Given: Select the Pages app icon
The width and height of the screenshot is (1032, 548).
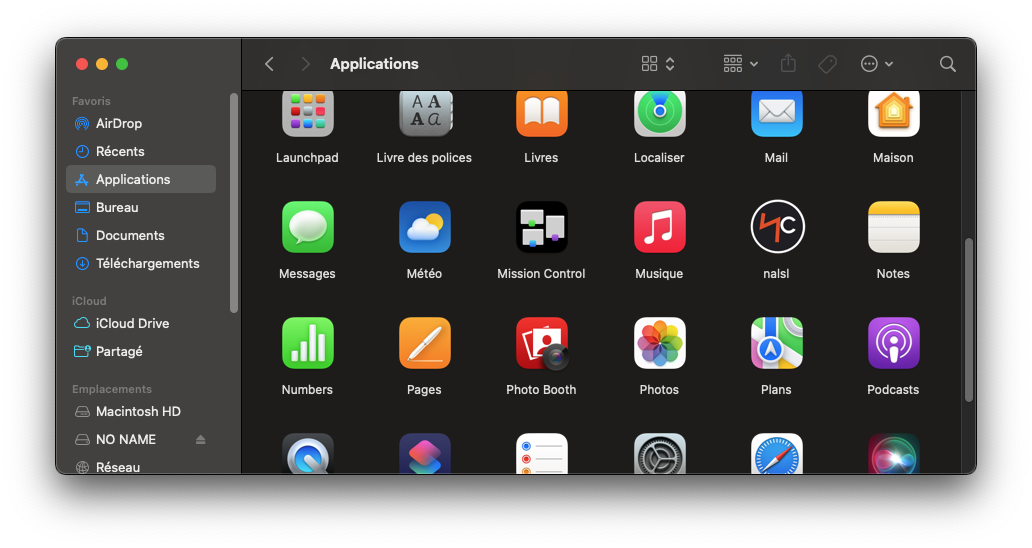Looking at the screenshot, I should click(425, 343).
